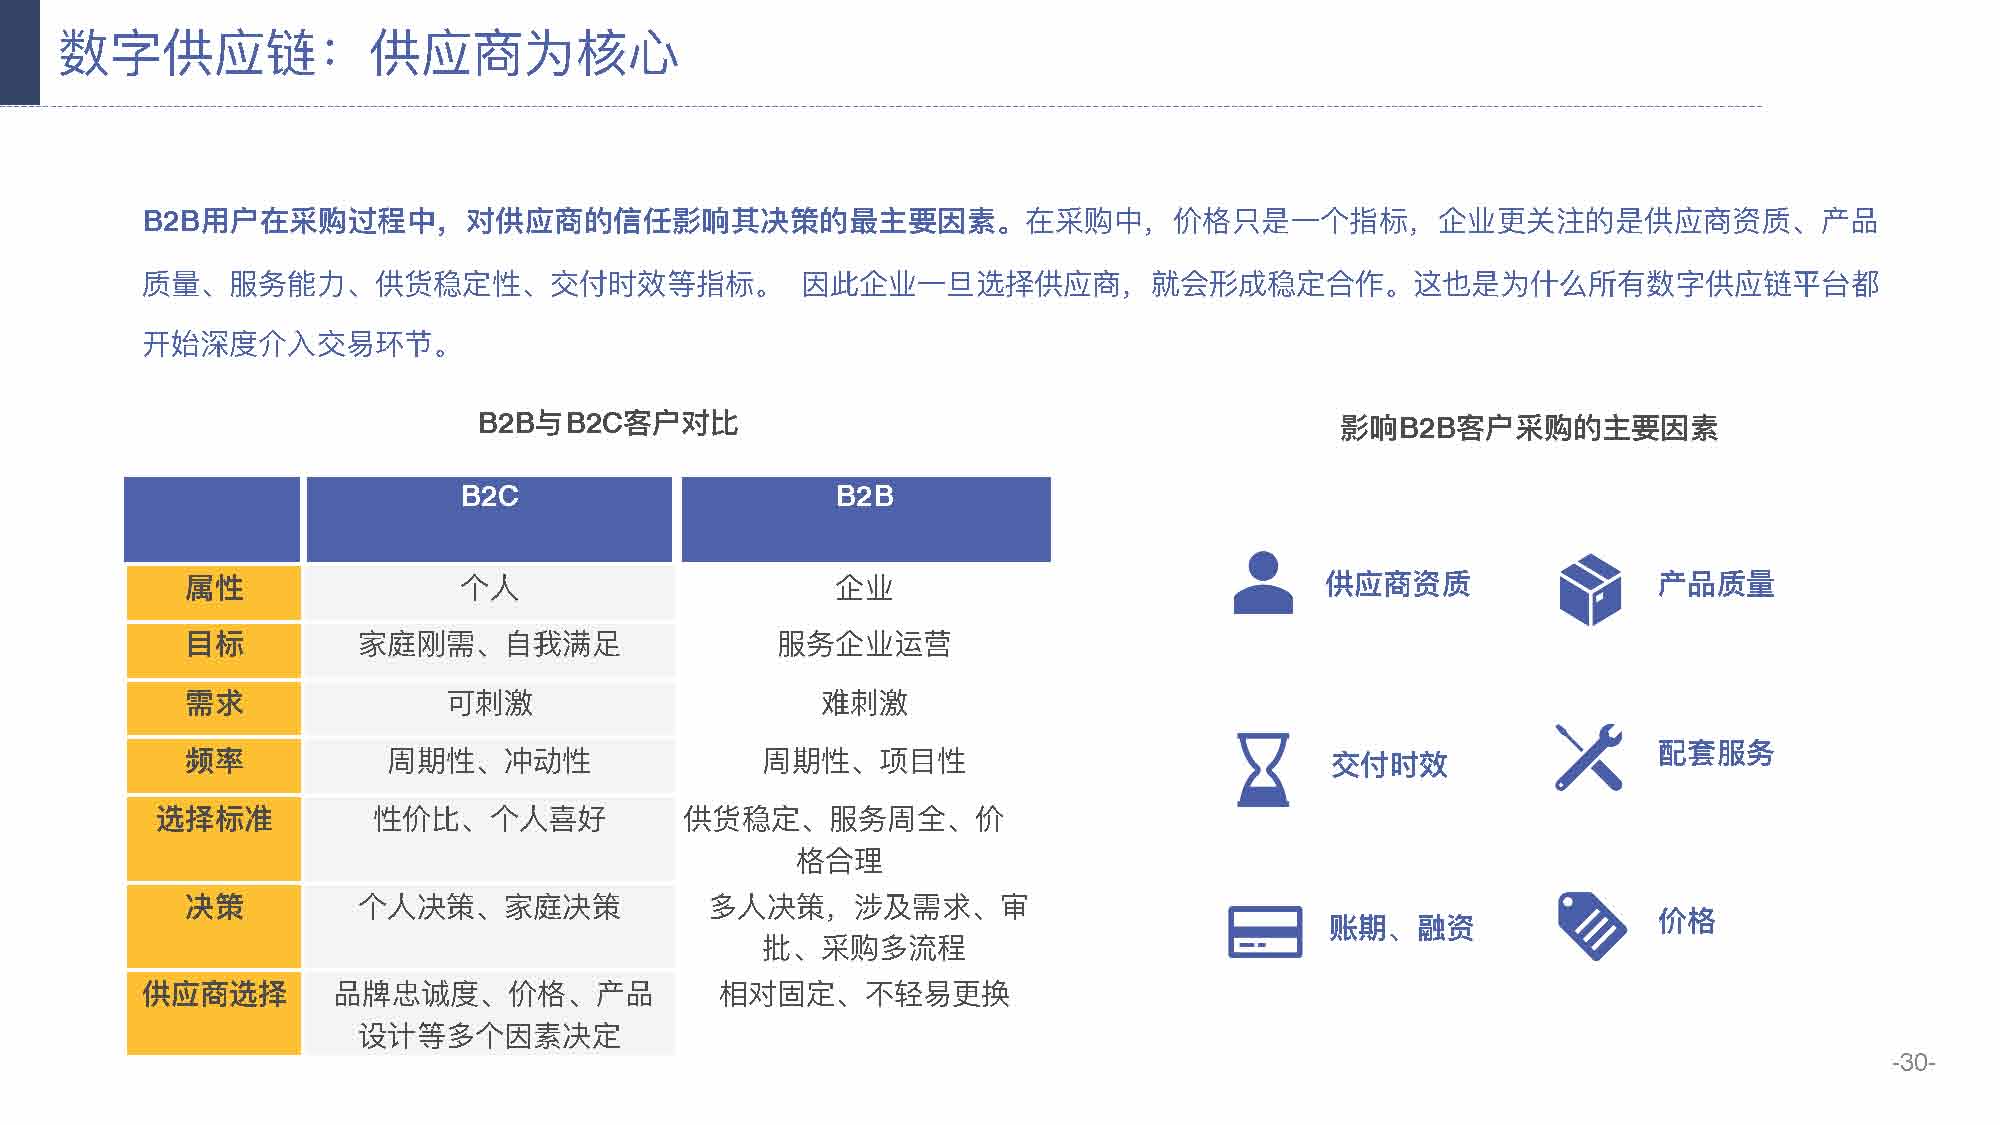Click the table title B2B与B2C客户对比

pos(608,424)
